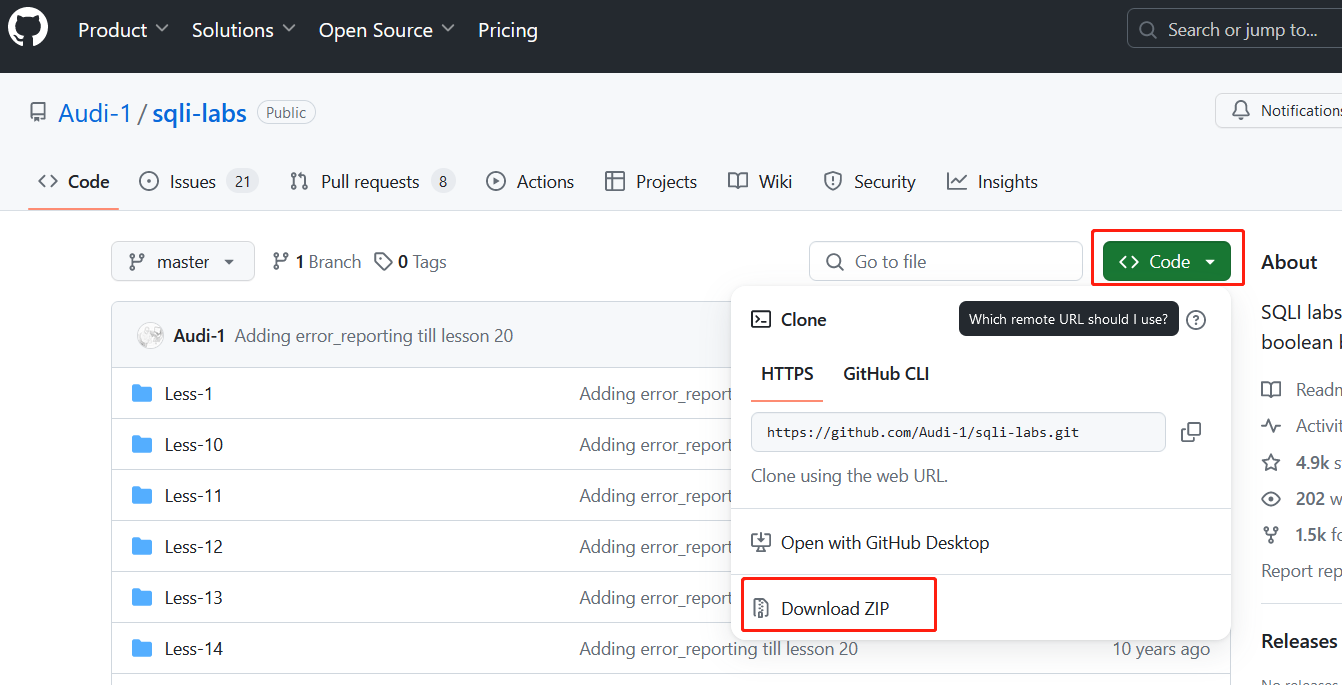Viewport: 1342px width, 685px height.
Task: Click the remote URL help question icon
Action: click(1196, 320)
